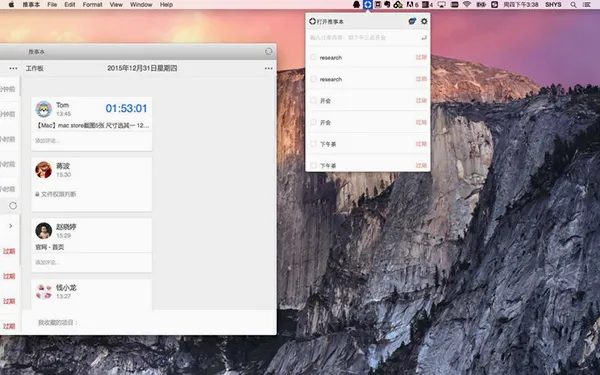Click the Evernote elephant icon in the menu bar

tap(387, 5)
